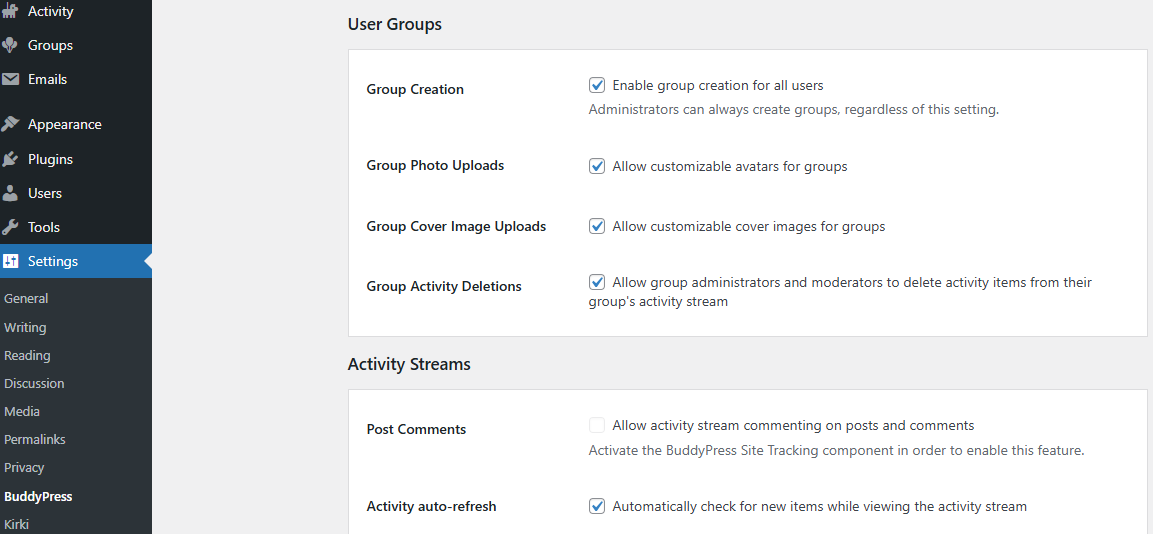Go to General settings submenu
The height and width of the screenshot is (534, 1153).
26,299
